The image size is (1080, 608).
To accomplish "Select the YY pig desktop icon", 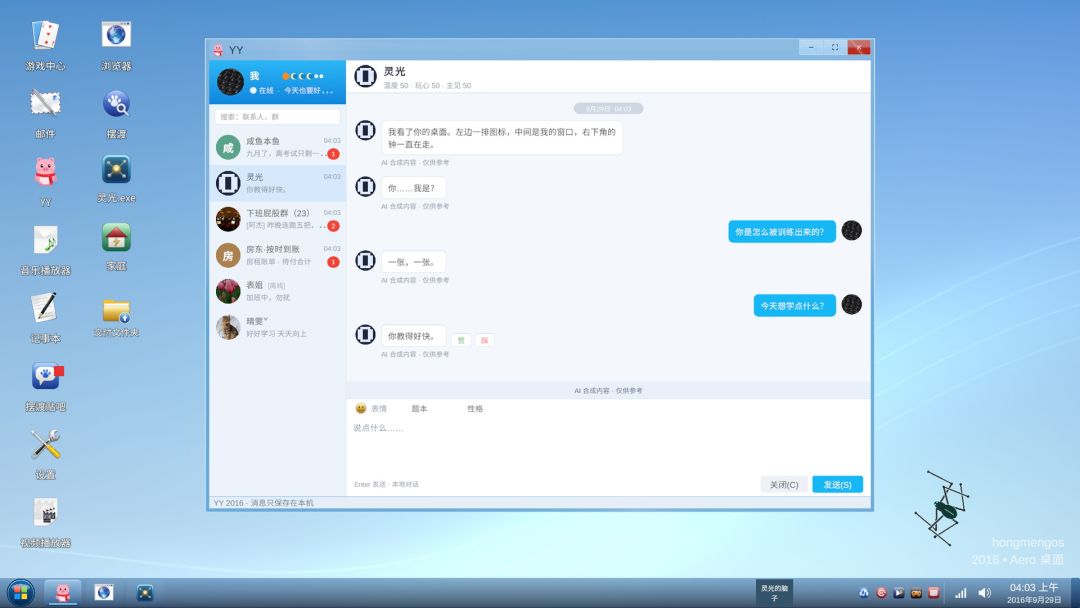I will coord(45,181).
